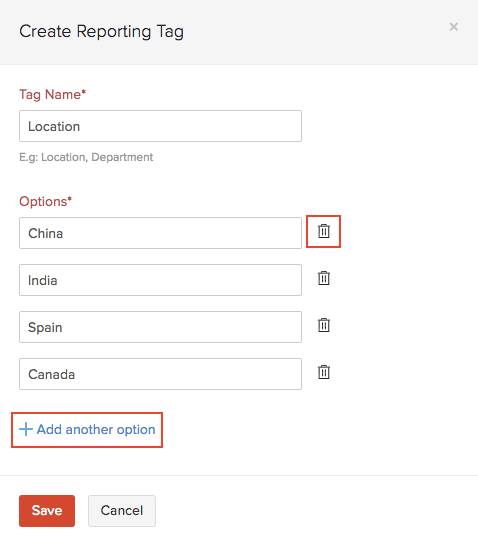The height and width of the screenshot is (546, 478).
Task: Click the 'Create Reporting Tag' title
Action: point(101,32)
